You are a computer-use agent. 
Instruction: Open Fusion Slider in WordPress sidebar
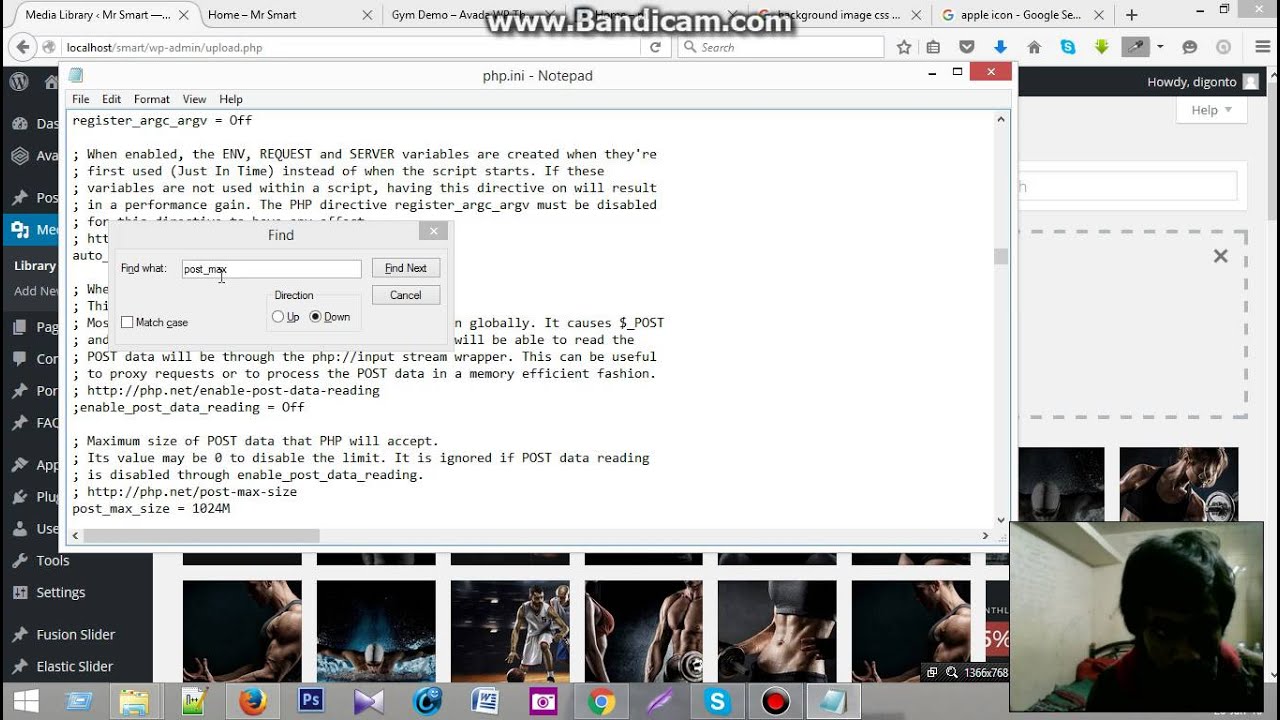[75, 634]
